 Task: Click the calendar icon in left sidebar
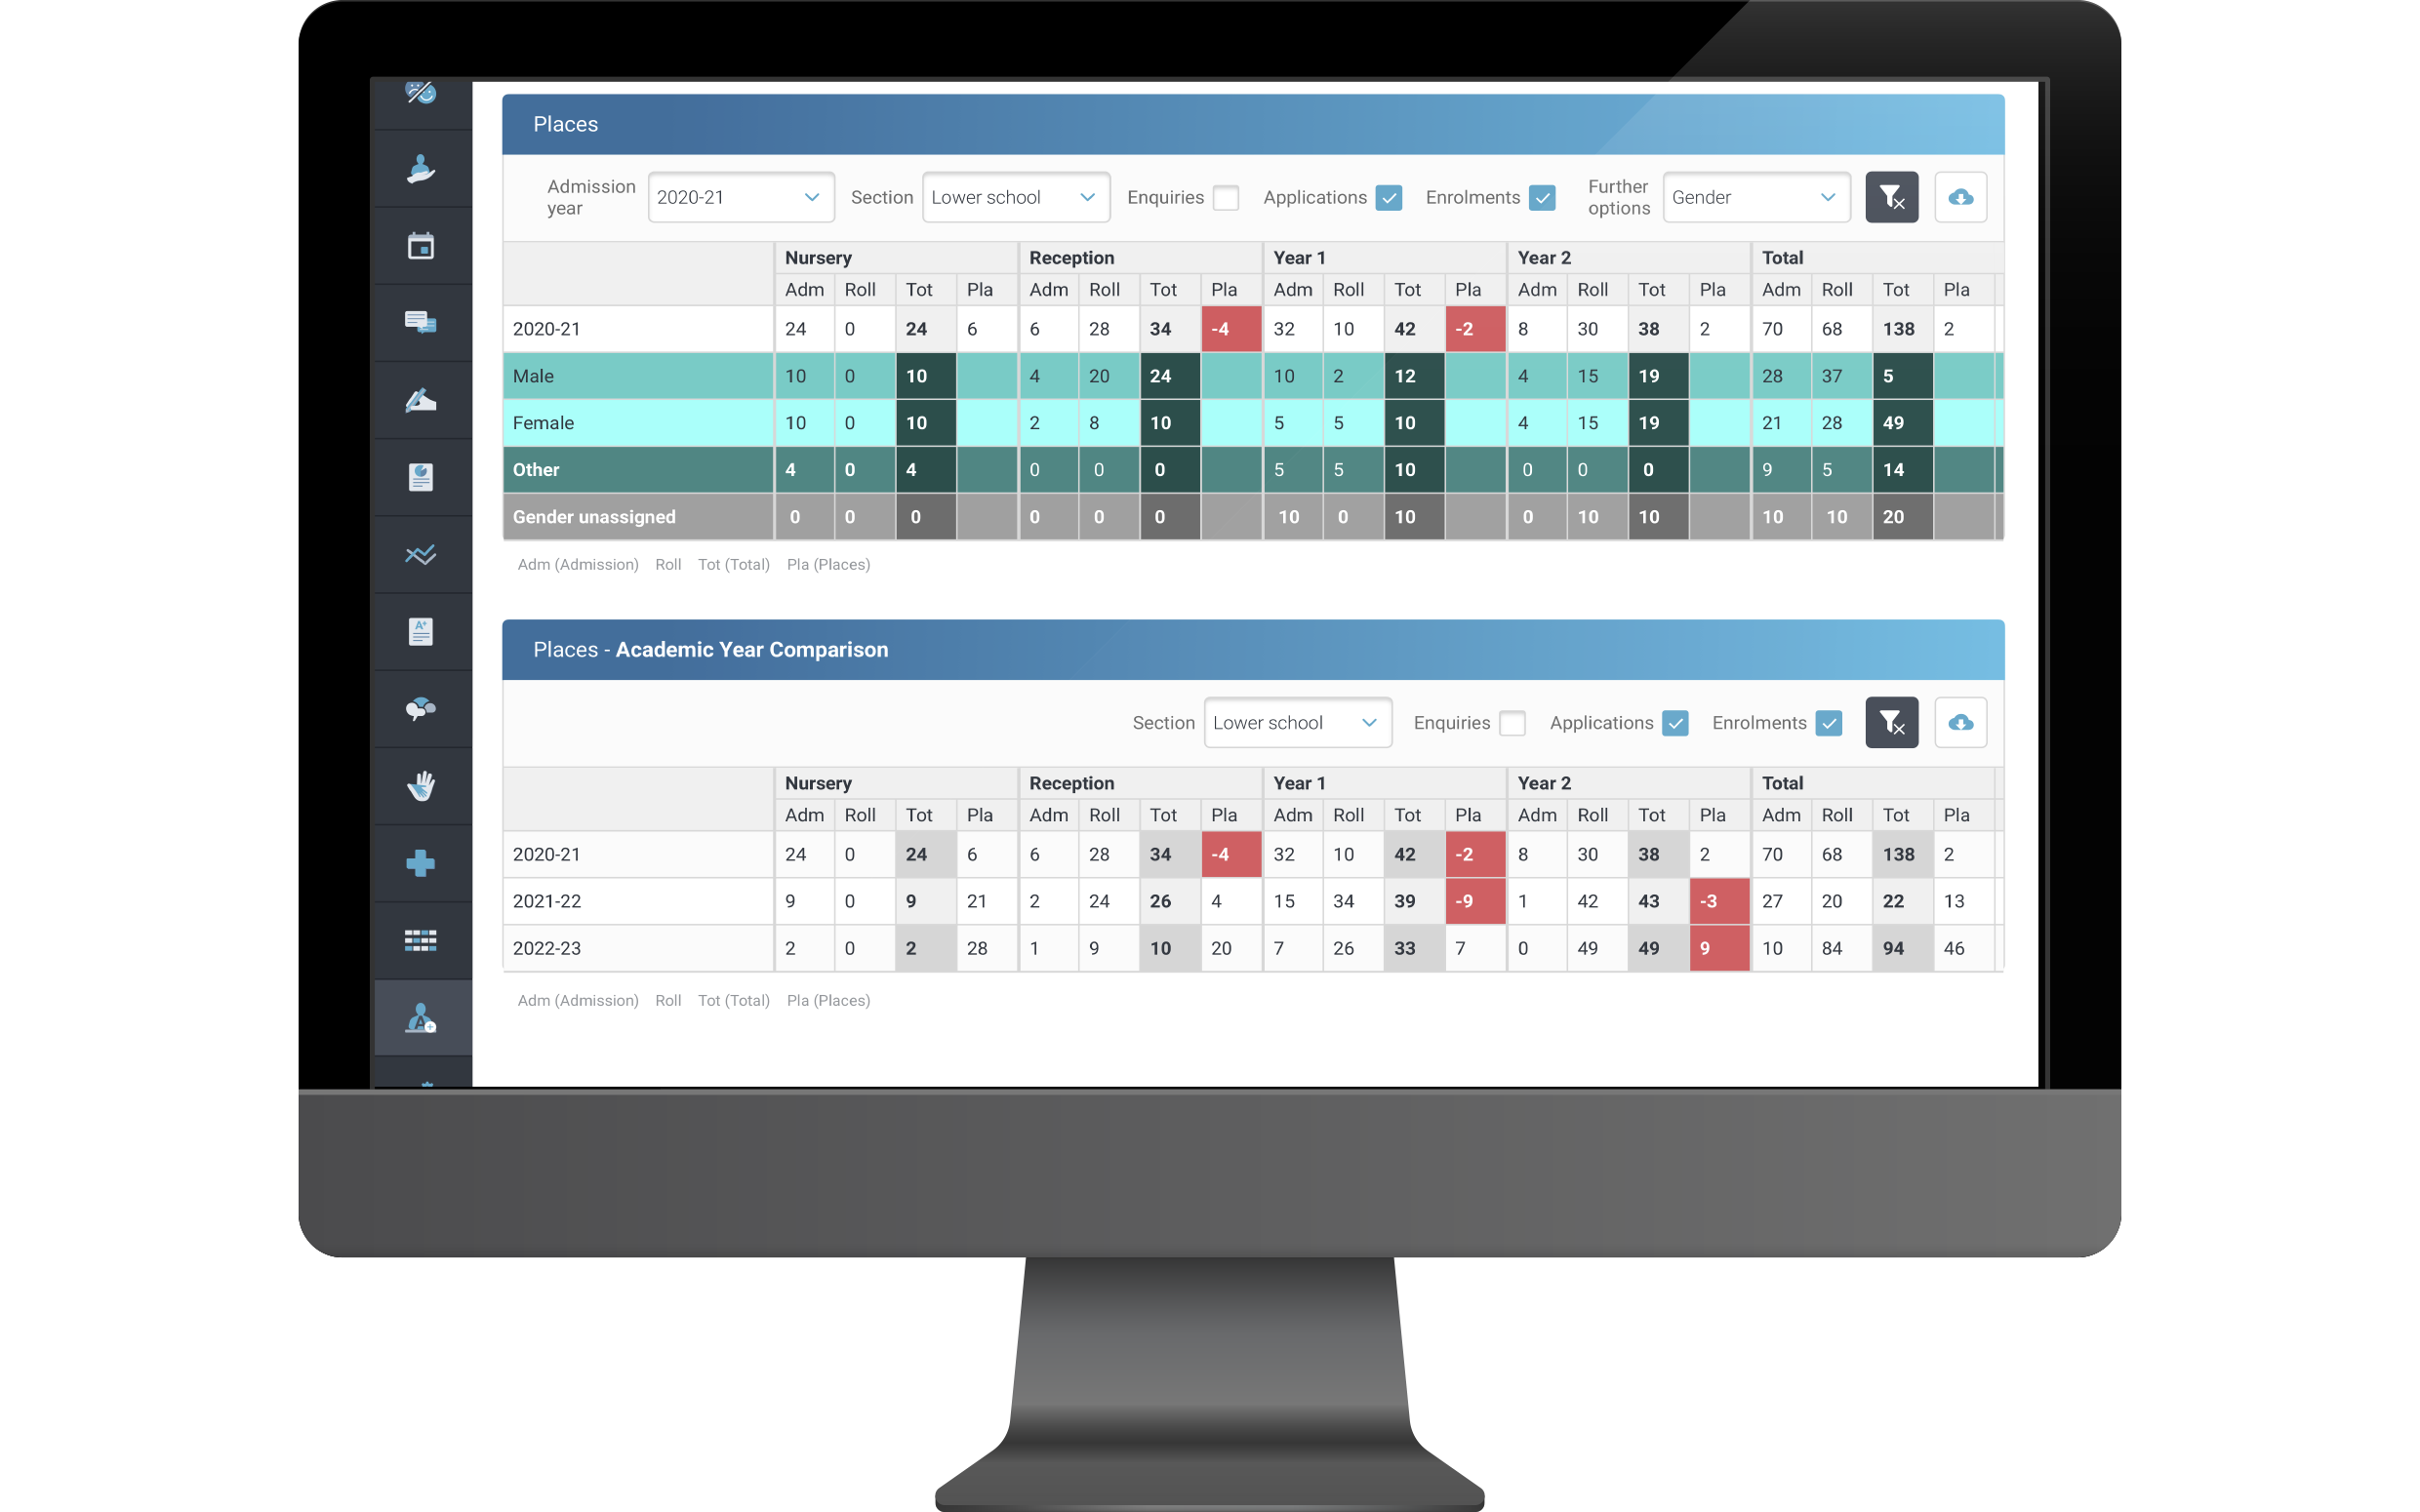coord(422,246)
